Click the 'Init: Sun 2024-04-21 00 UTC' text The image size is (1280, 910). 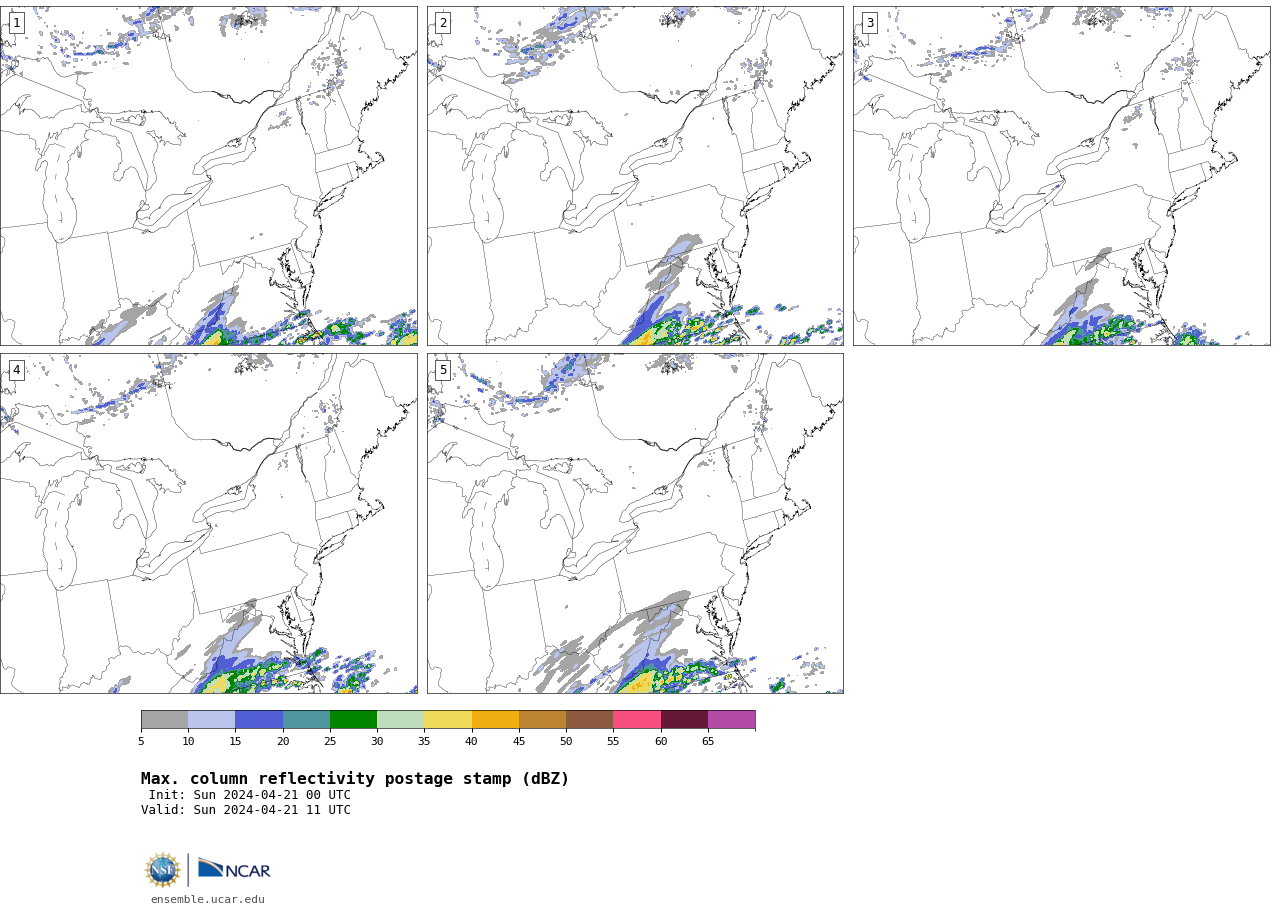(250, 795)
